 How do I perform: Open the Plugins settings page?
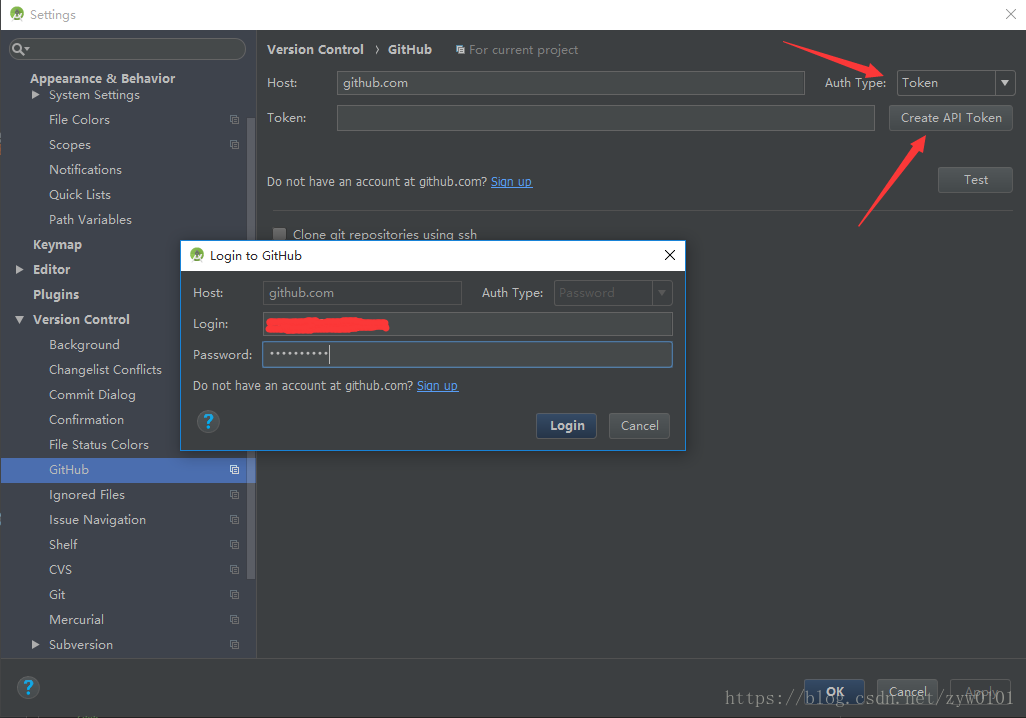(56, 295)
